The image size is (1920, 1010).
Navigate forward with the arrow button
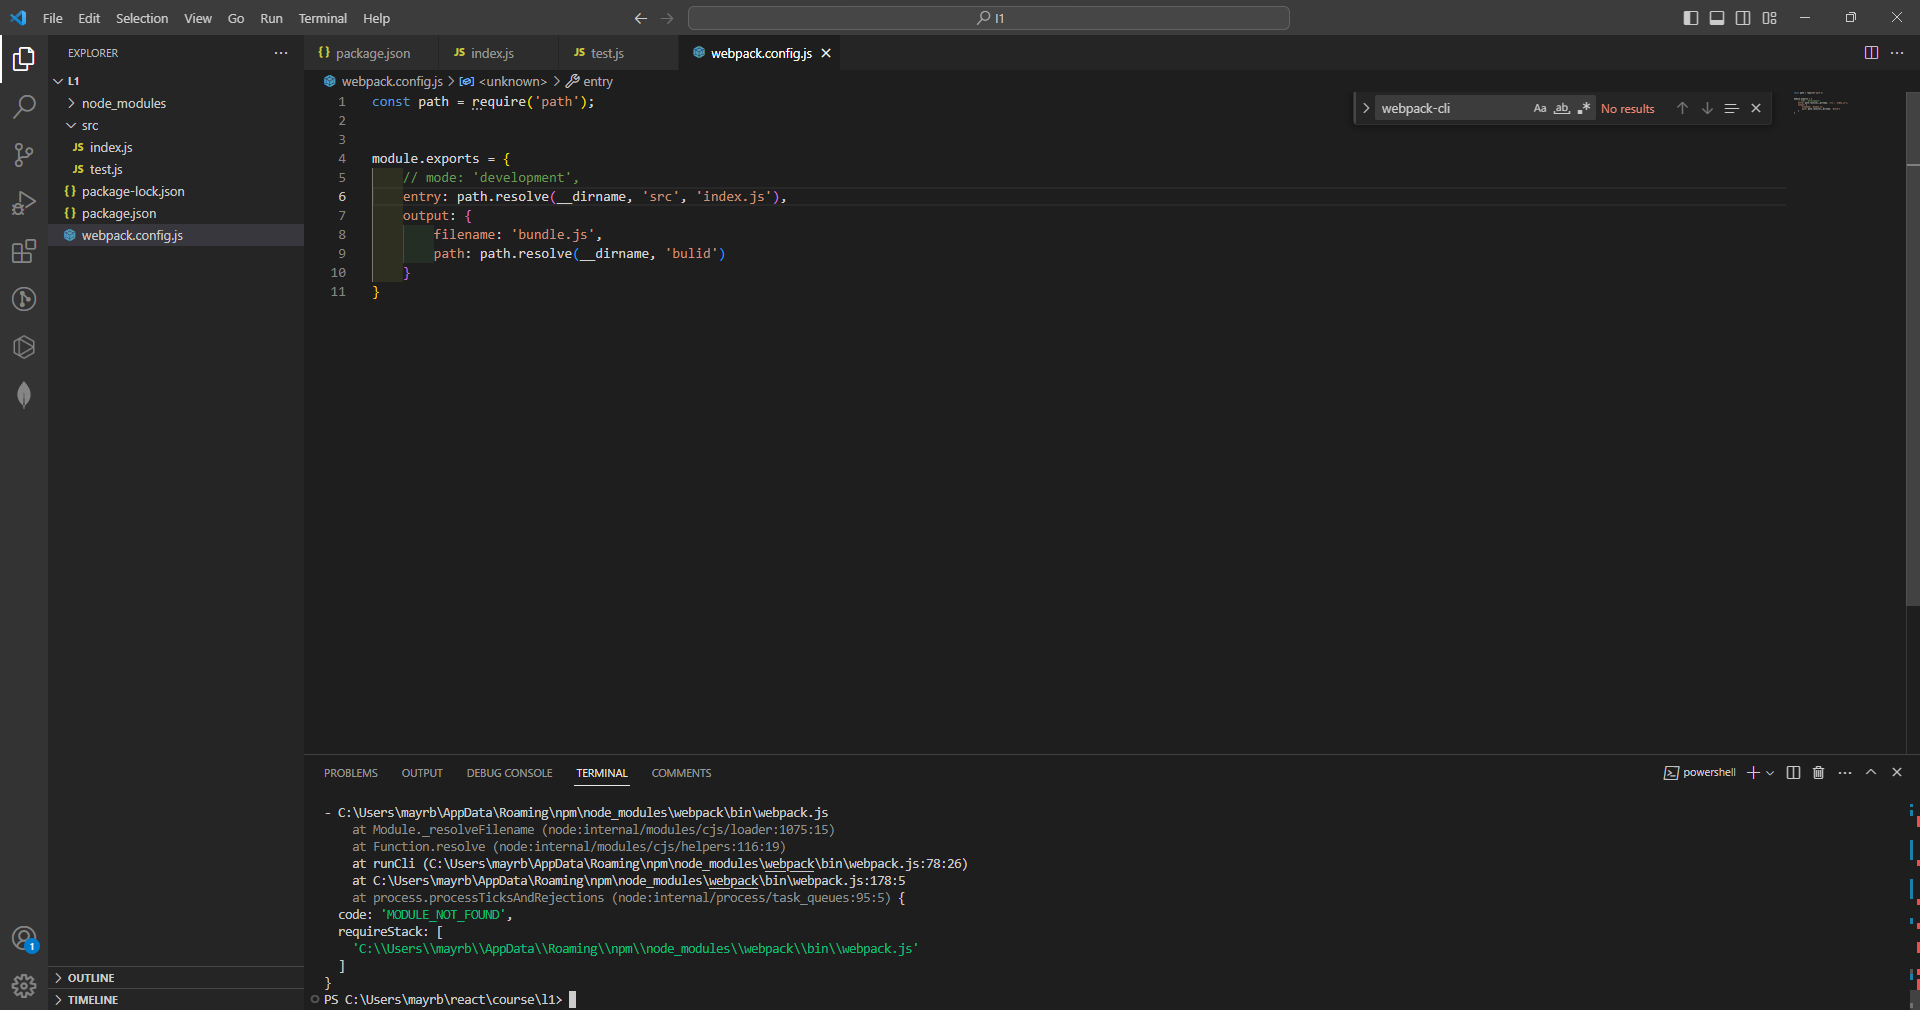[667, 18]
